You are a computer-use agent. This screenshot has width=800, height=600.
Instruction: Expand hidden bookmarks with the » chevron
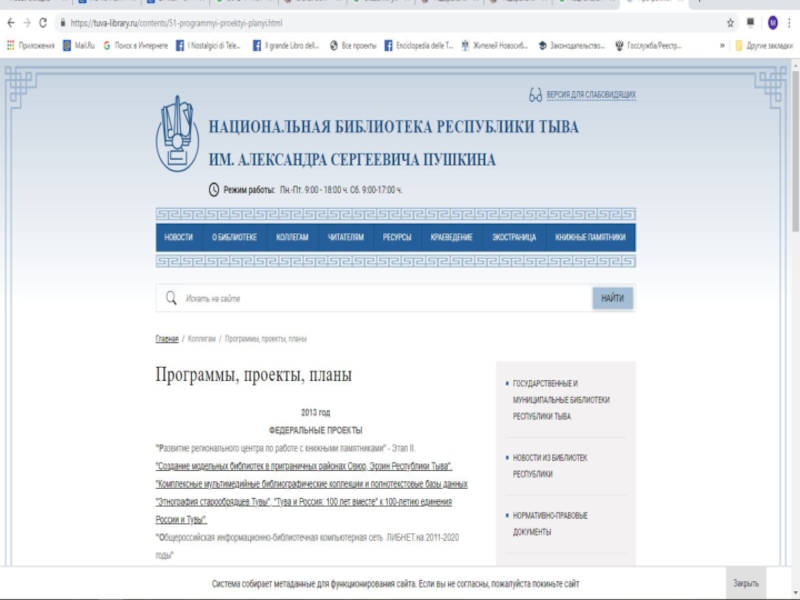(x=722, y=46)
